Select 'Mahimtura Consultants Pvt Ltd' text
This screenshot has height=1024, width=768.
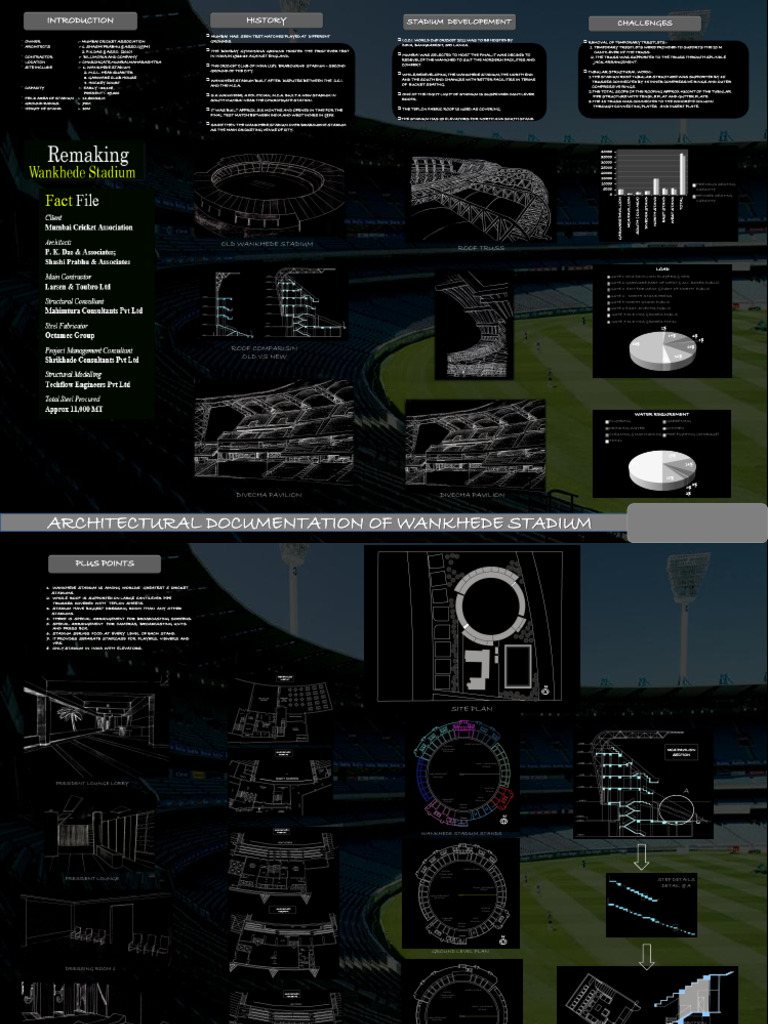click(x=93, y=311)
